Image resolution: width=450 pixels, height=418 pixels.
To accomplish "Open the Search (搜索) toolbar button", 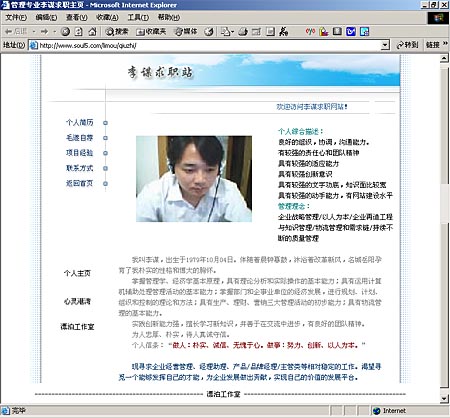I will click(x=117, y=32).
